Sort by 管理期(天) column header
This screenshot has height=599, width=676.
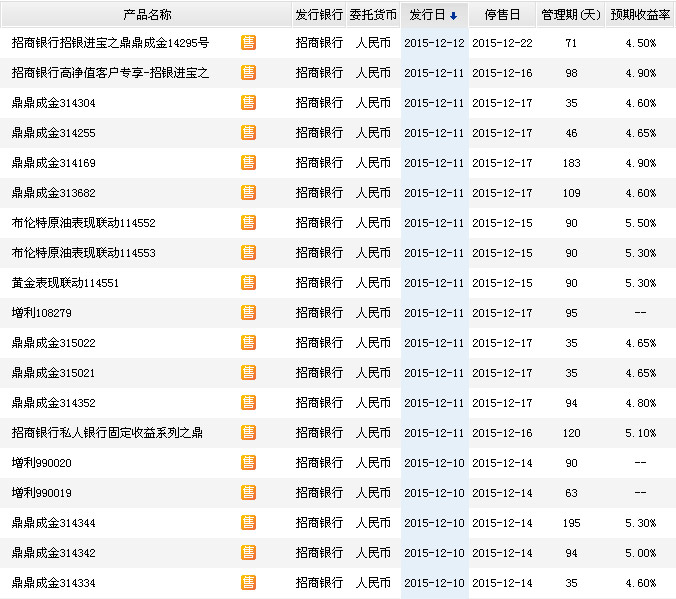point(571,15)
